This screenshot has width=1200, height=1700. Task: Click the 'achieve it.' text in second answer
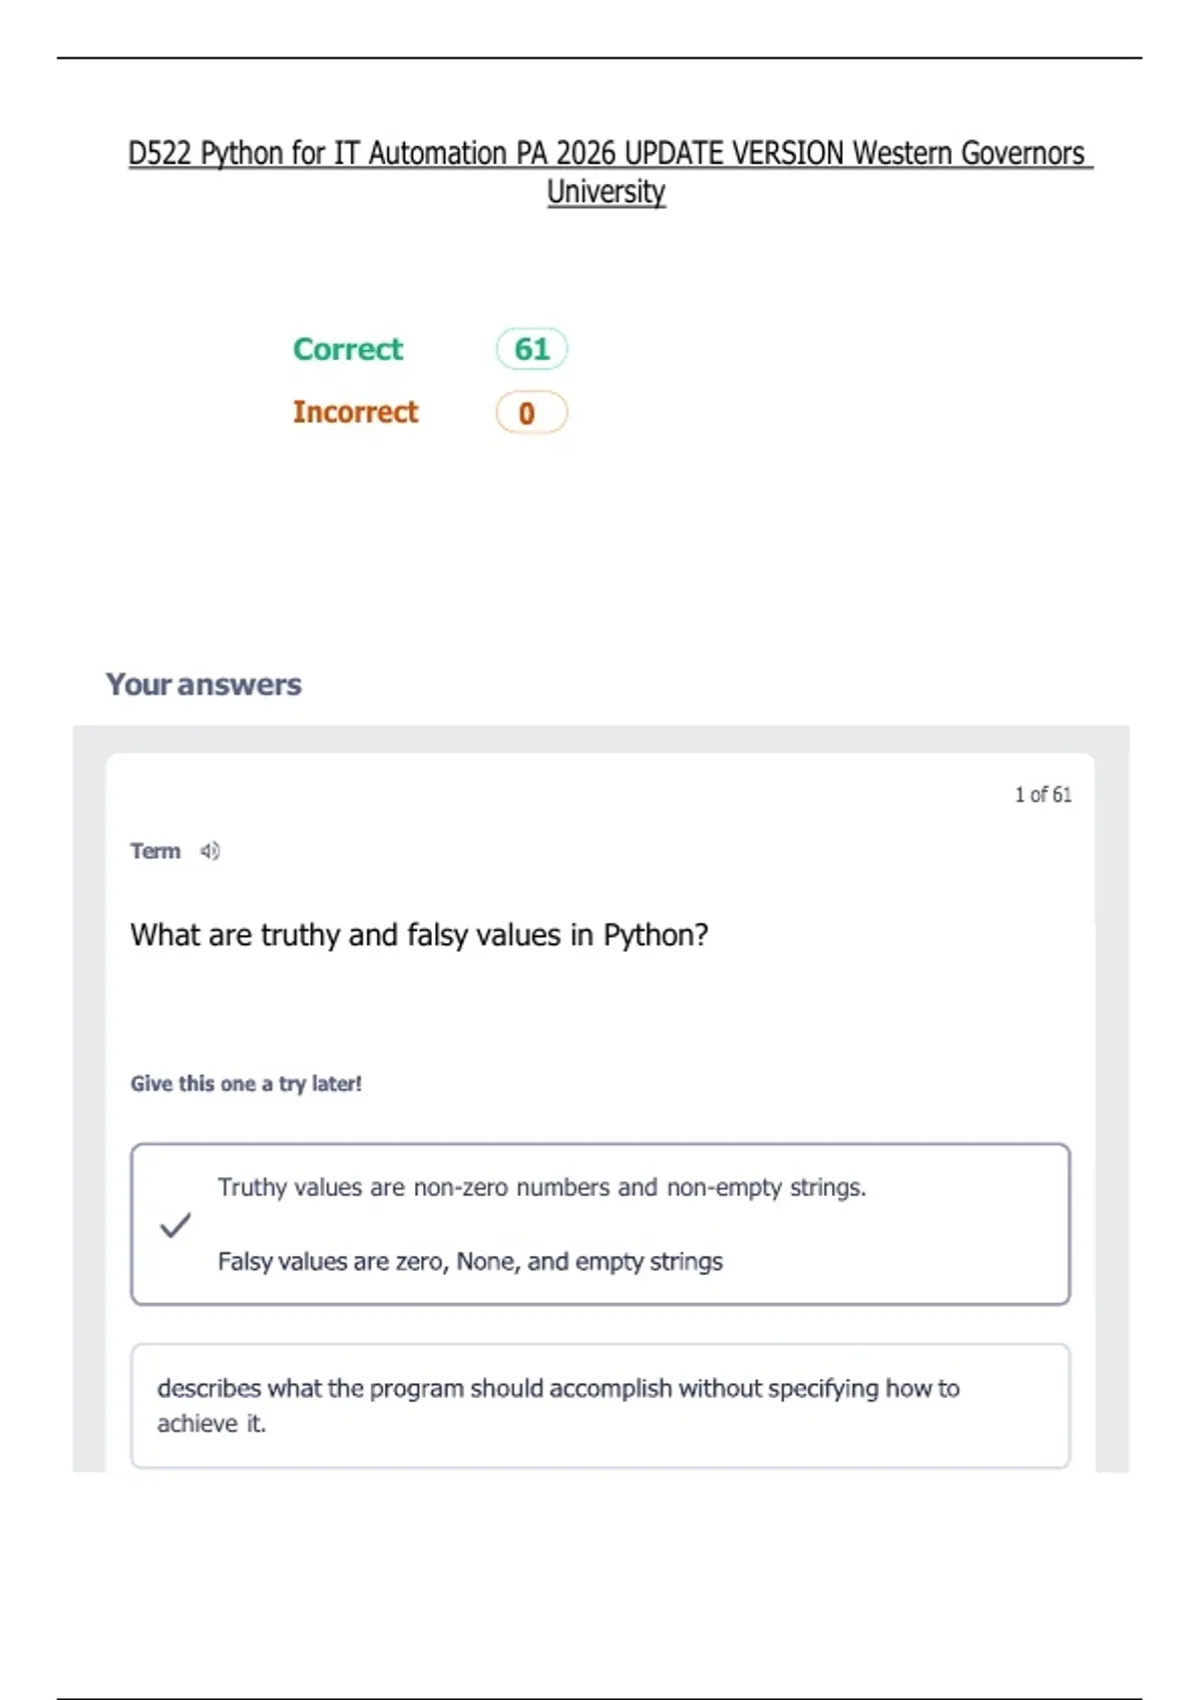pyautogui.click(x=211, y=1423)
